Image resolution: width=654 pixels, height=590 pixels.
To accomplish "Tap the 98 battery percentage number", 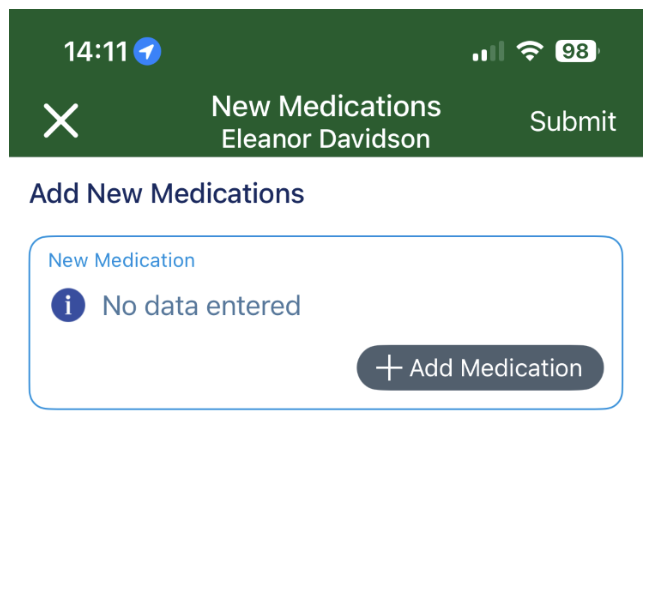I will tap(575, 51).
